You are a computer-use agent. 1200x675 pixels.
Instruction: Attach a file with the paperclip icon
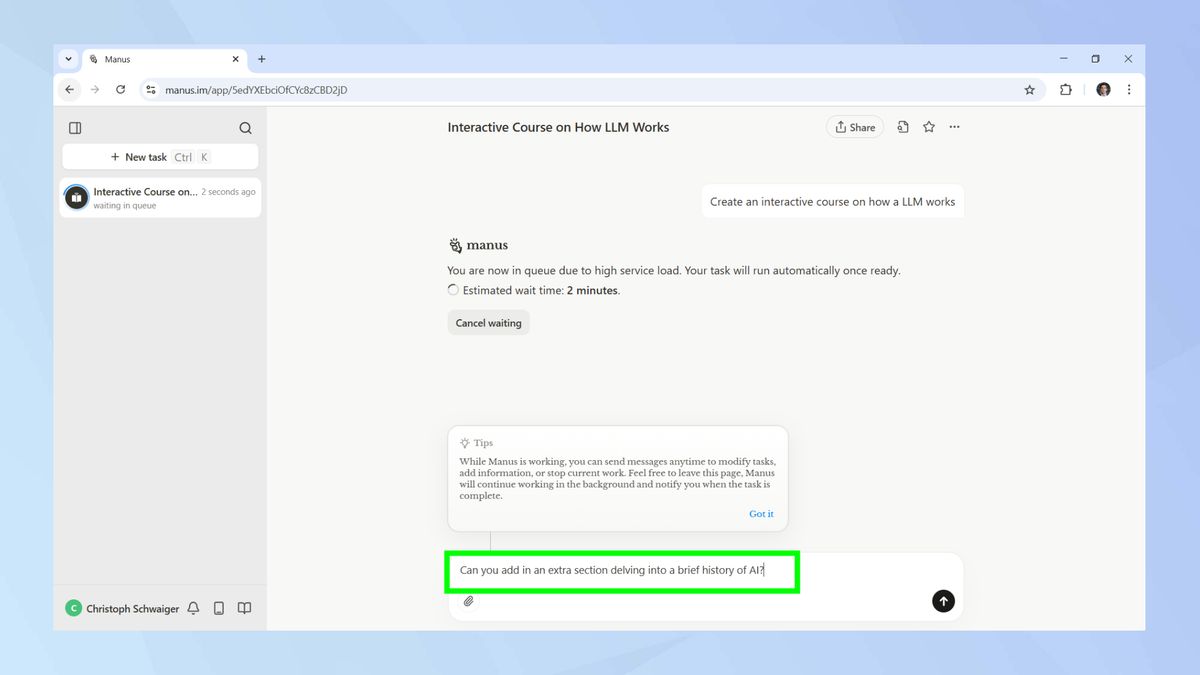click(x=469, y=601)
